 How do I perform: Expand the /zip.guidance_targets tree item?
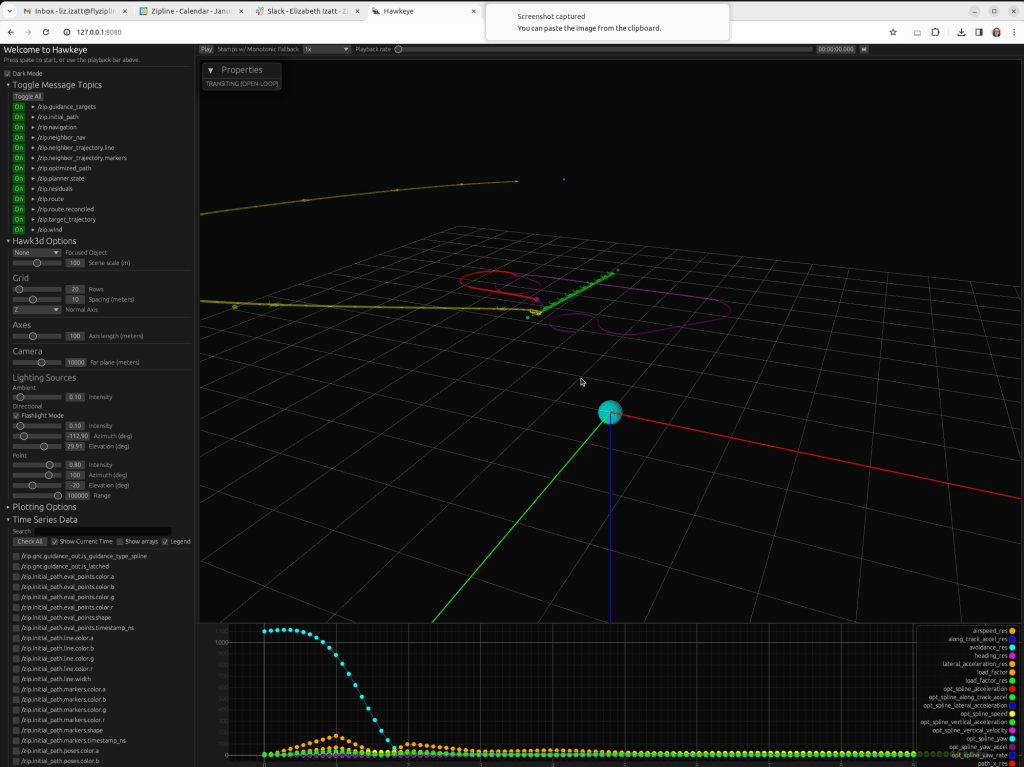click(33, 106)
